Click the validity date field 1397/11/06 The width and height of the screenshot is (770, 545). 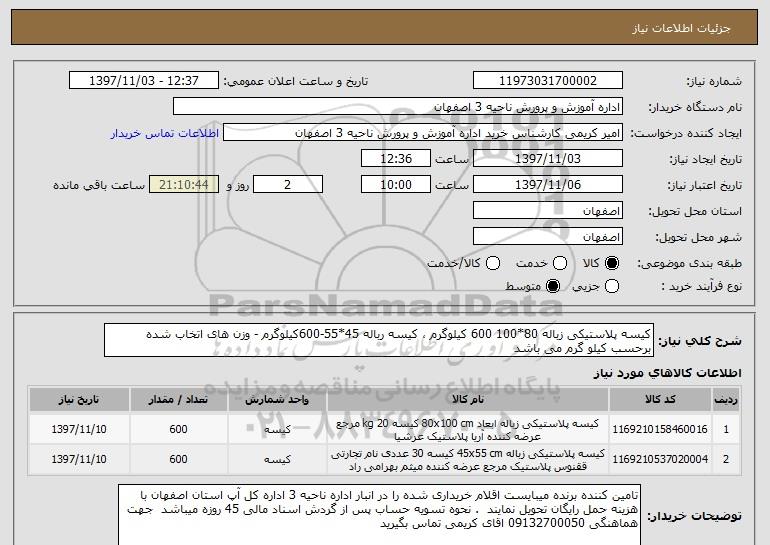point(548,185)
